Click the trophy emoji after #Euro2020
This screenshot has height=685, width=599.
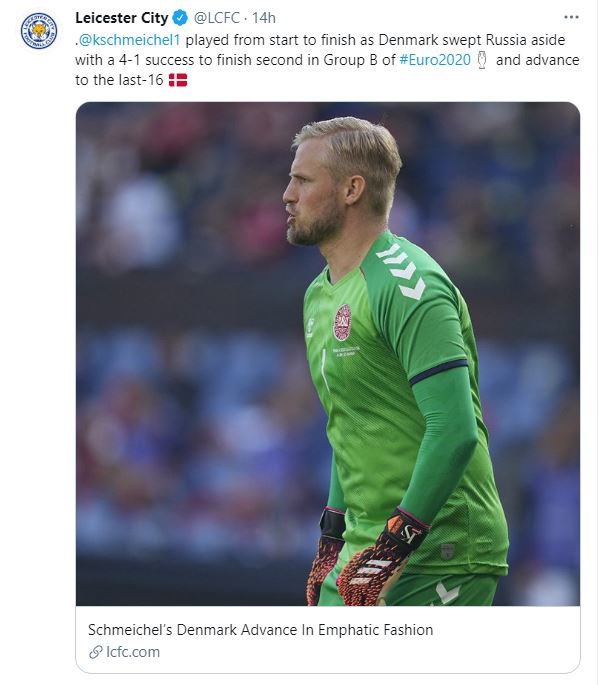pos(481,60)
